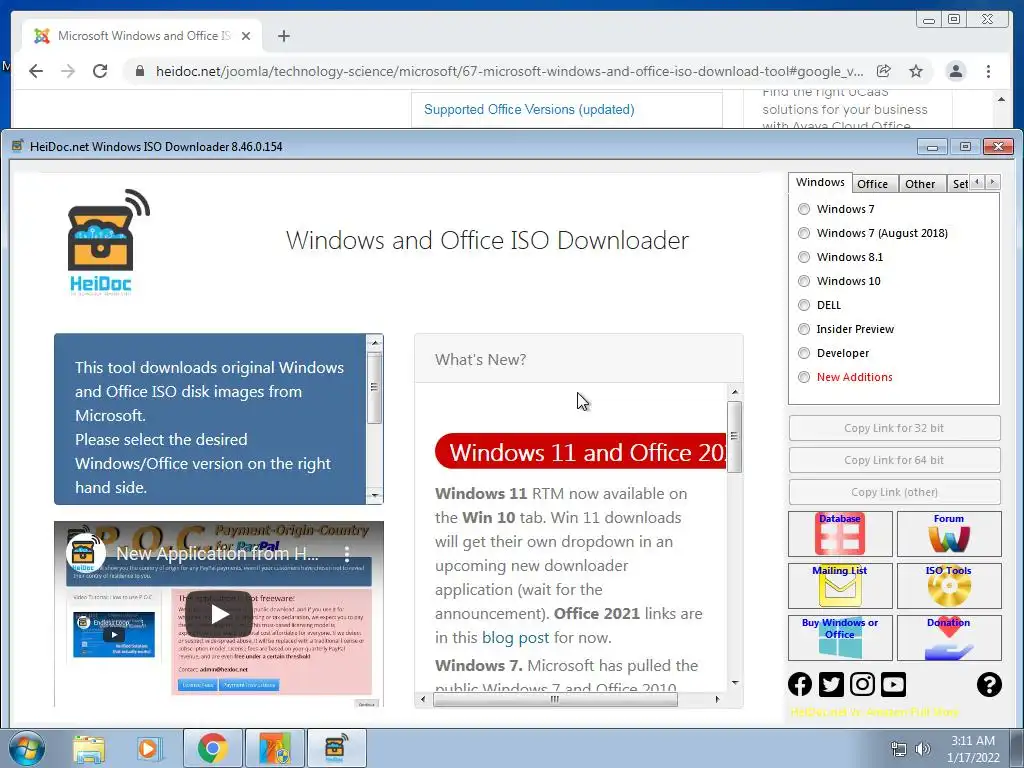This screenshot has width=1024, height=768.
Task: Click the volume speaker tray icon
Action: click(922, 749)
